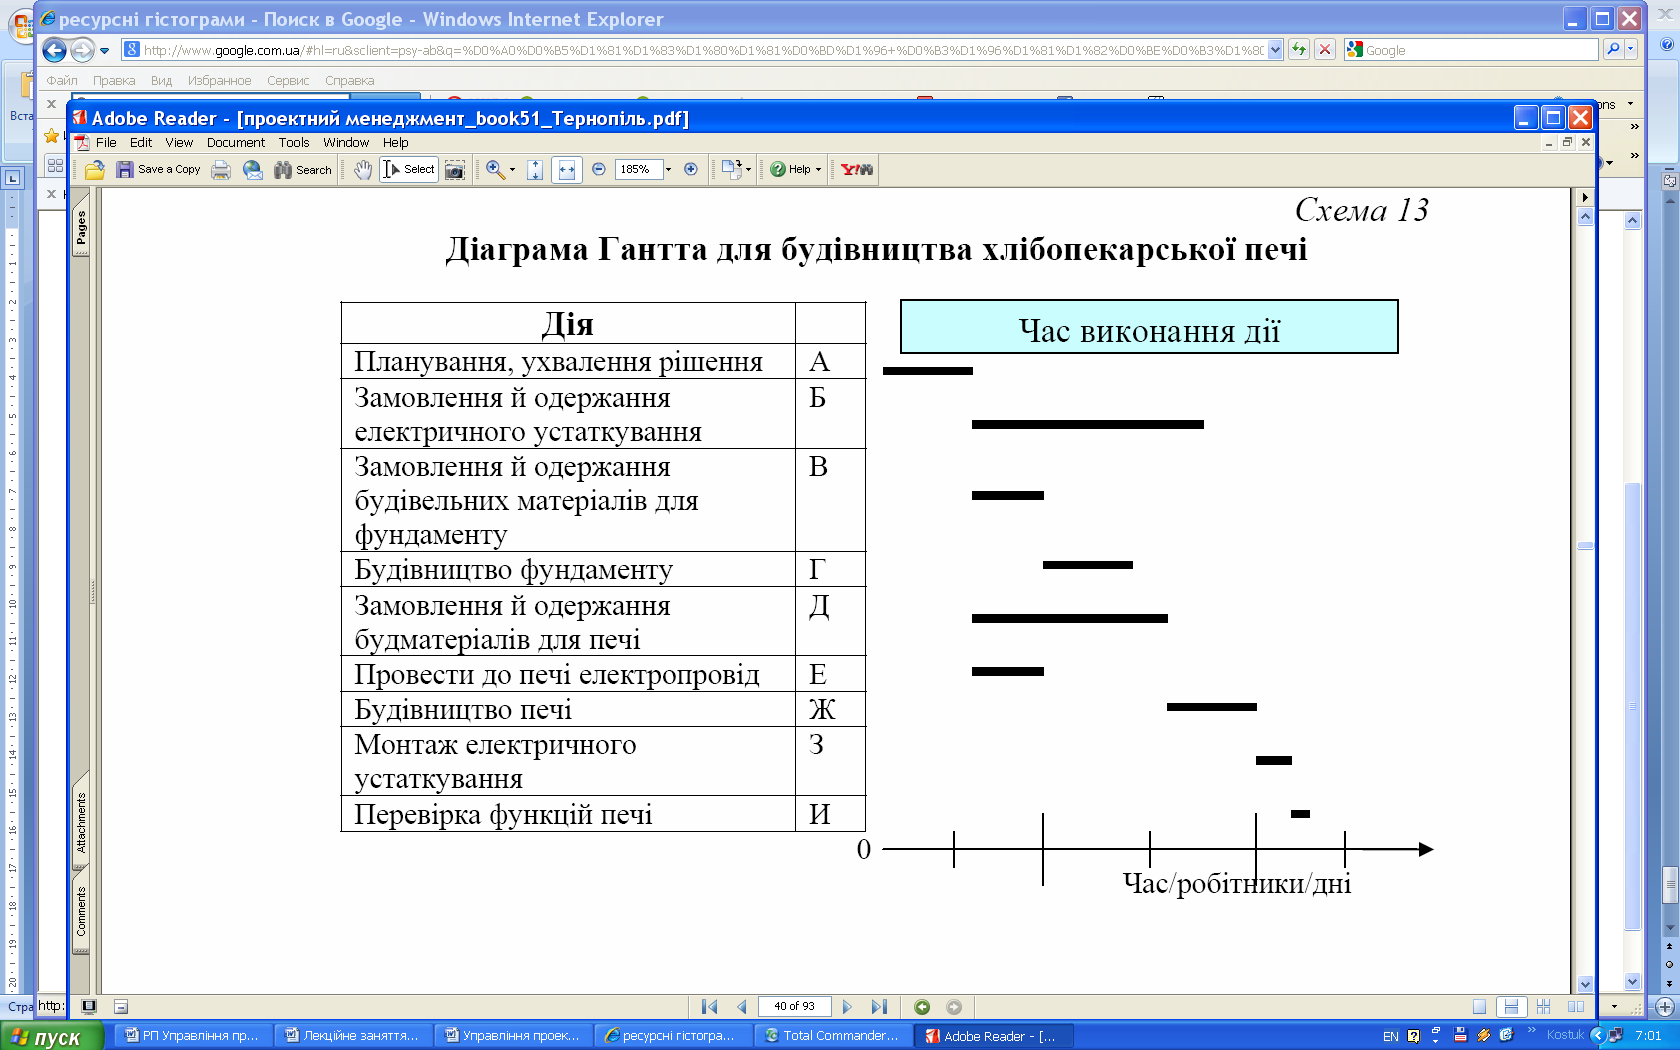Open the zoom percentage dropdown arrow
Image resolution: width=1680 pixels, height=1050 pixels.
pyautogui.click(x=669, y=169)
